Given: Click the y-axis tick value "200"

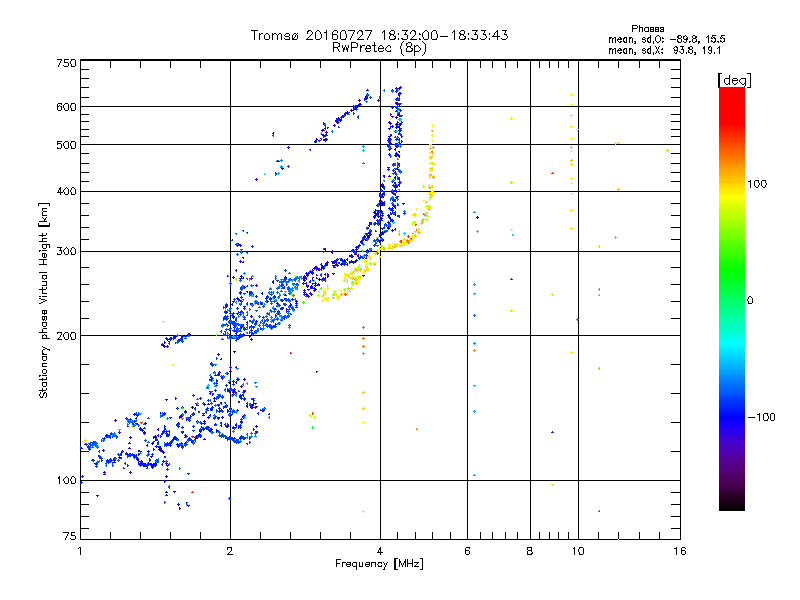Looking at the screenshot, I should pyautogui.click(x=66, y=336).
